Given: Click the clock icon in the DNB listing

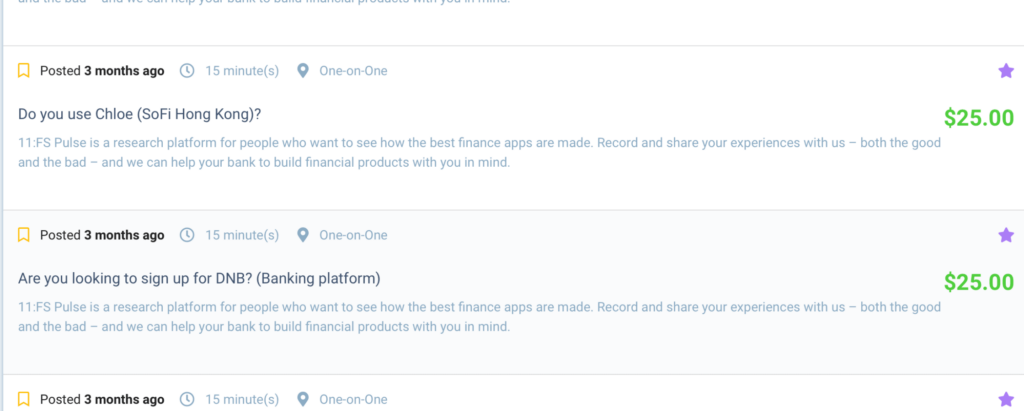Looking at the screenshot, I should point(187,235).
